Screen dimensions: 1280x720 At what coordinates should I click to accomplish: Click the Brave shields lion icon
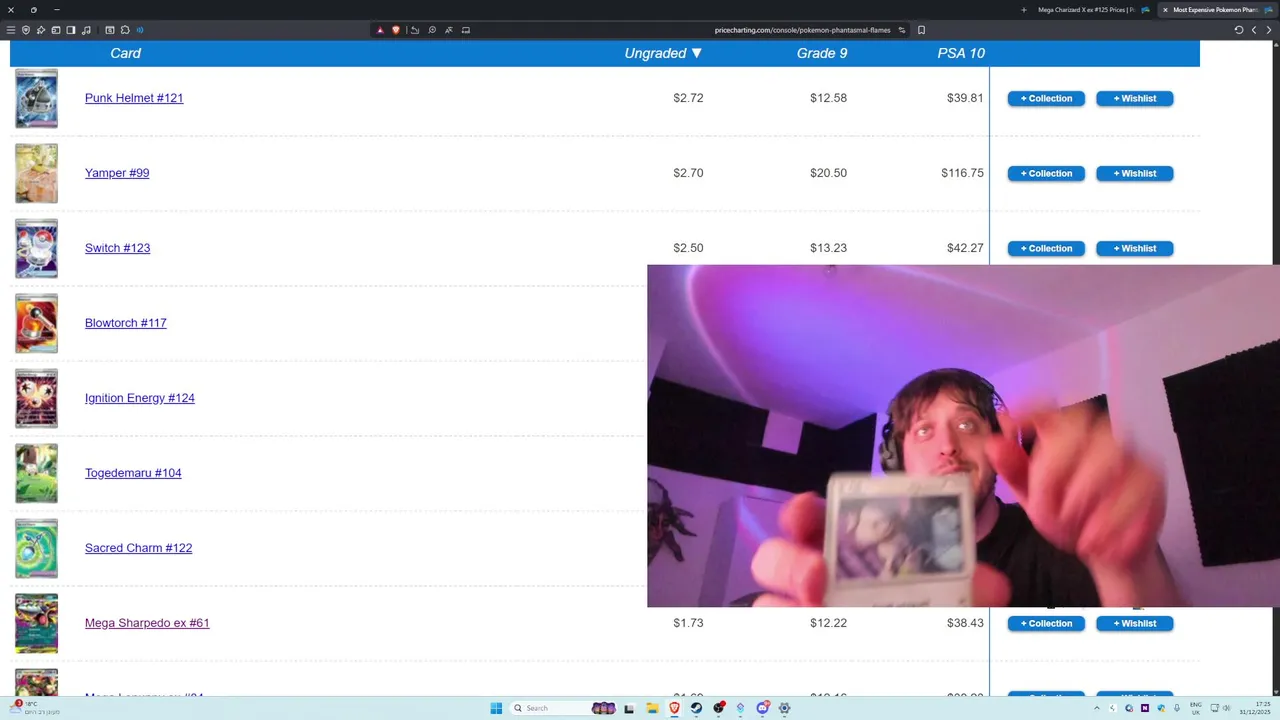click(396, 30)
